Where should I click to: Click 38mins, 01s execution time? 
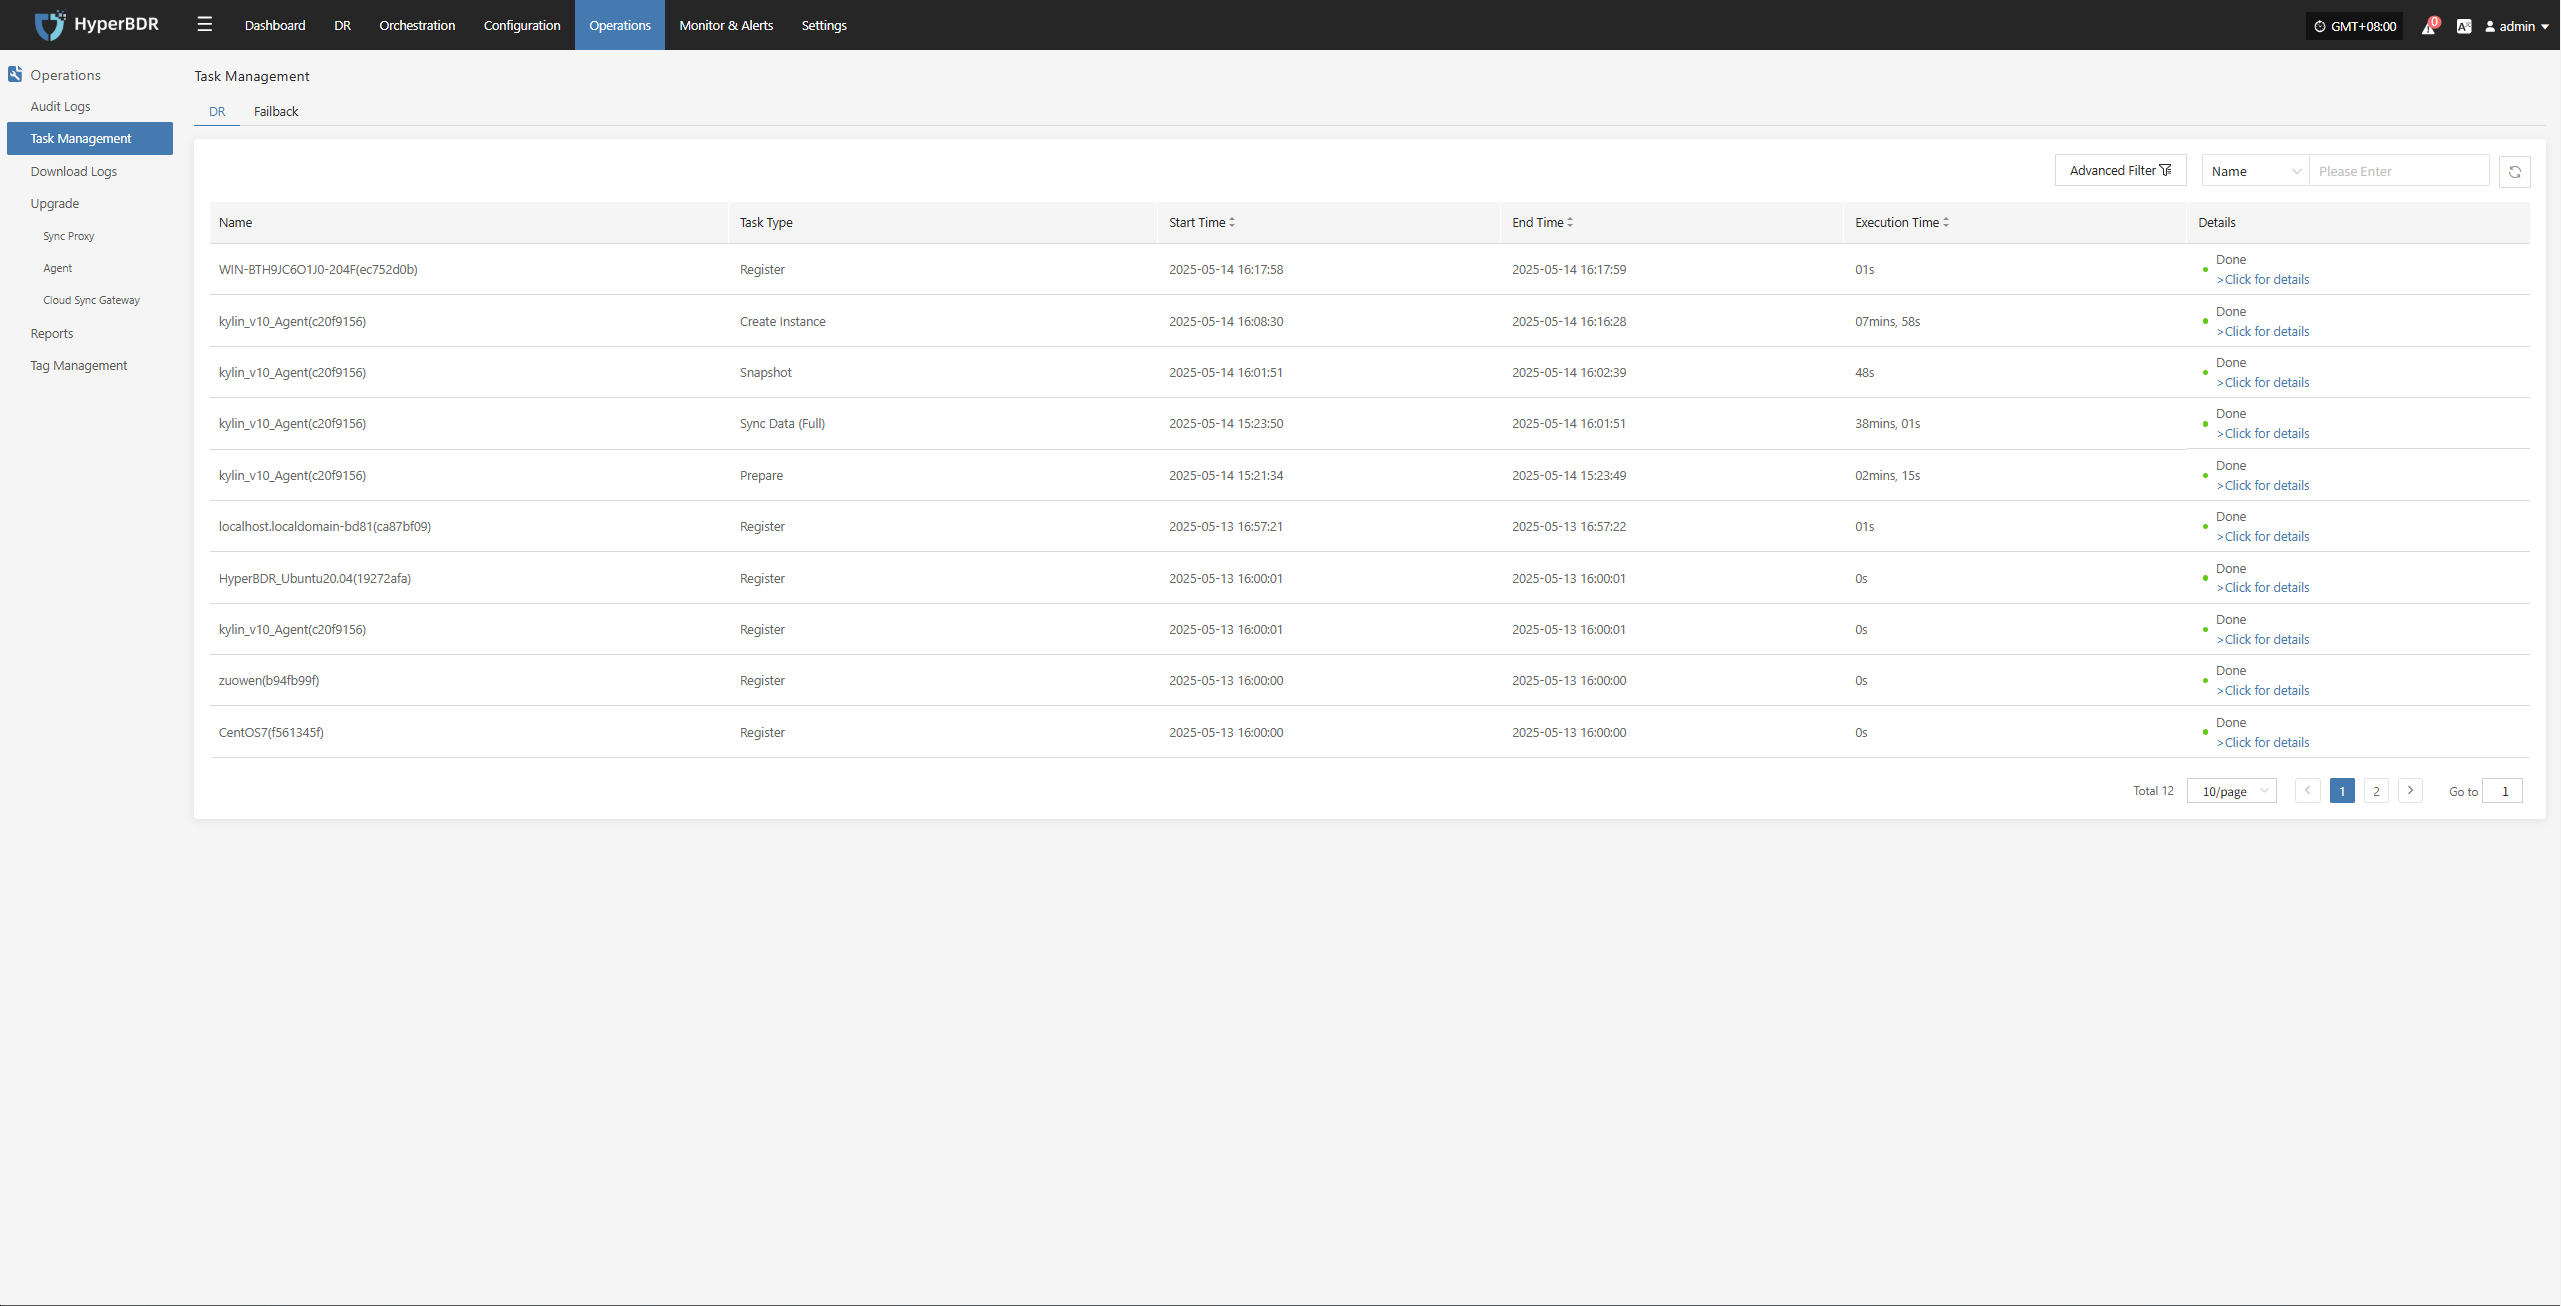1887,423
